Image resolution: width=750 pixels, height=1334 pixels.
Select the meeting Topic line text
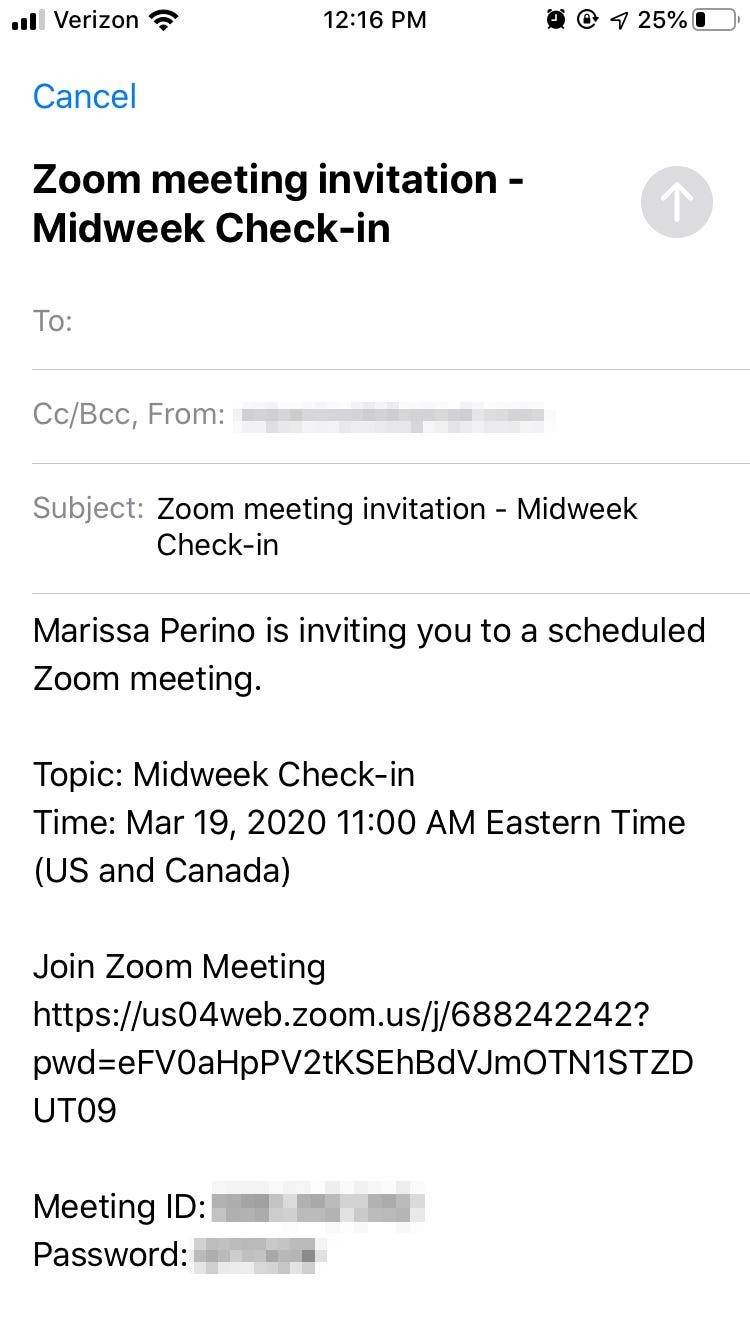(224, 774)
